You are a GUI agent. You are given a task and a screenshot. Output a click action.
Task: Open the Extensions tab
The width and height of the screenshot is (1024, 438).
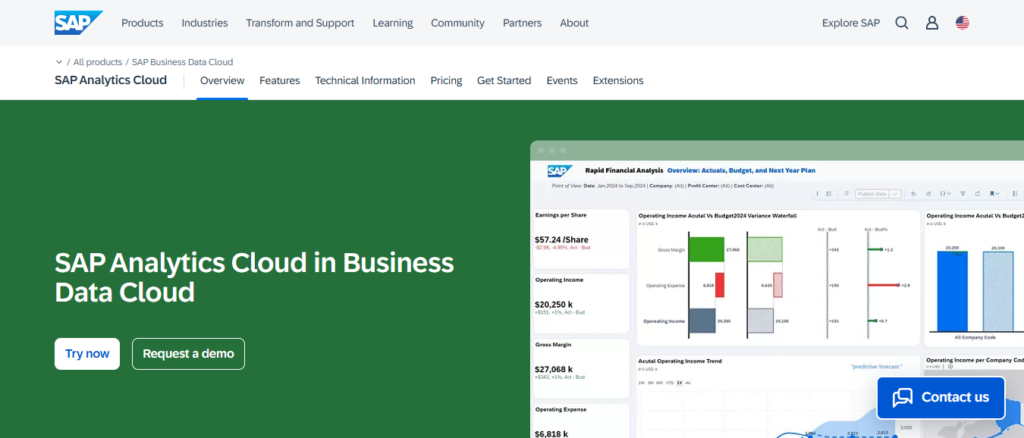(x=618, y=80)
